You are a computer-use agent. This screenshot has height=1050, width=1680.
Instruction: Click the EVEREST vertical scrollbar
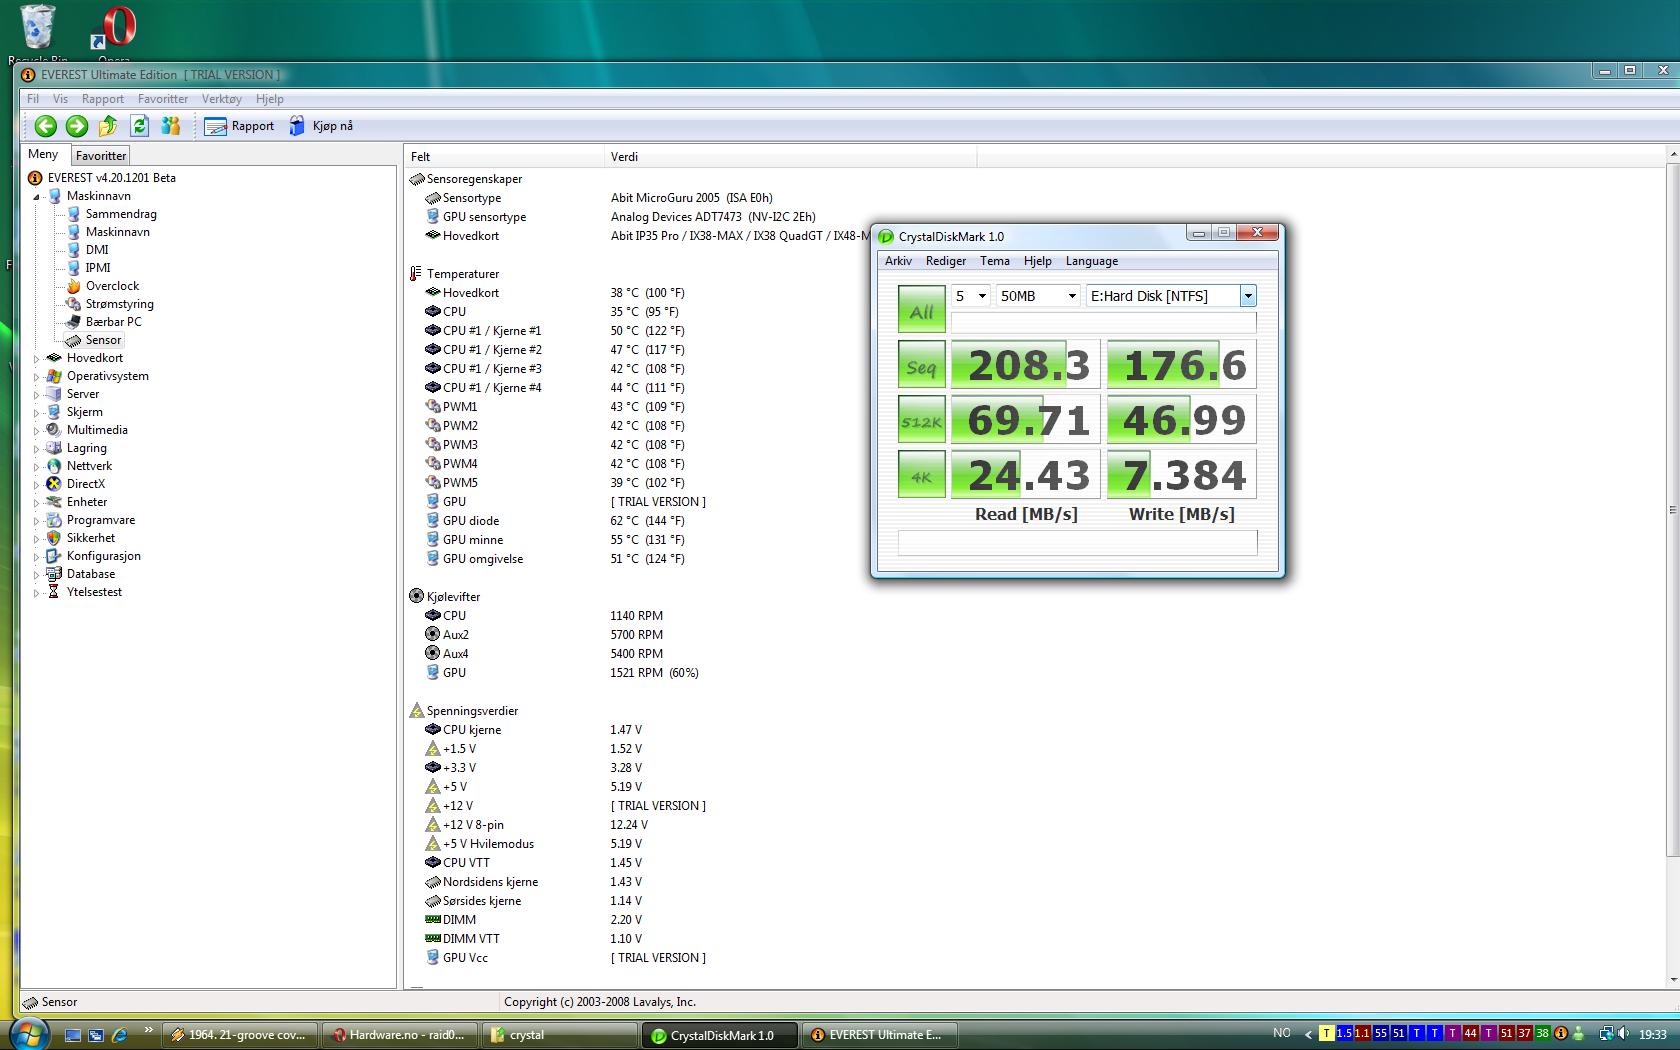[1671, 508]
